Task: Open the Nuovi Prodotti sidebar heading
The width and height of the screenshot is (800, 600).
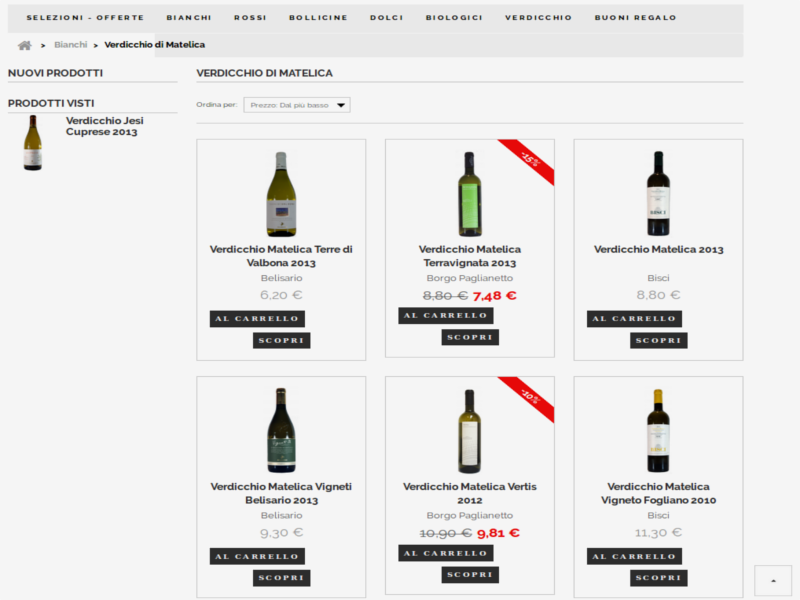Action: coord(55,73)
